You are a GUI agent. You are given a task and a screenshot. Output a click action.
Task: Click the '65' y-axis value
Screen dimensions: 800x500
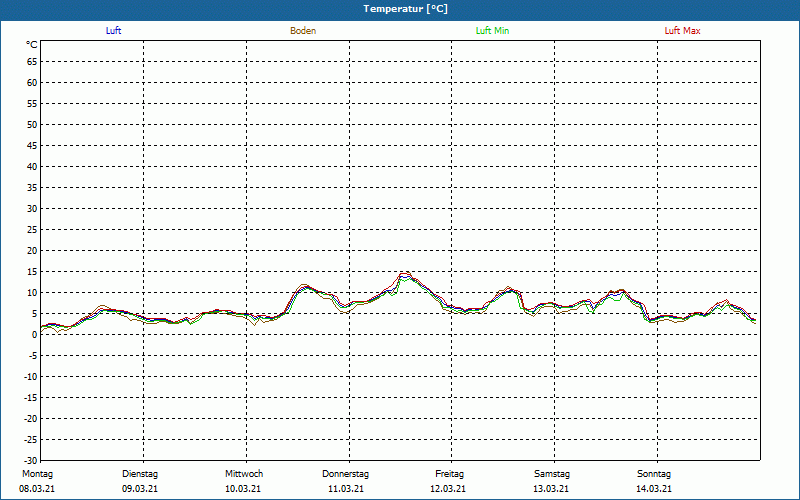tap(32, 62)
